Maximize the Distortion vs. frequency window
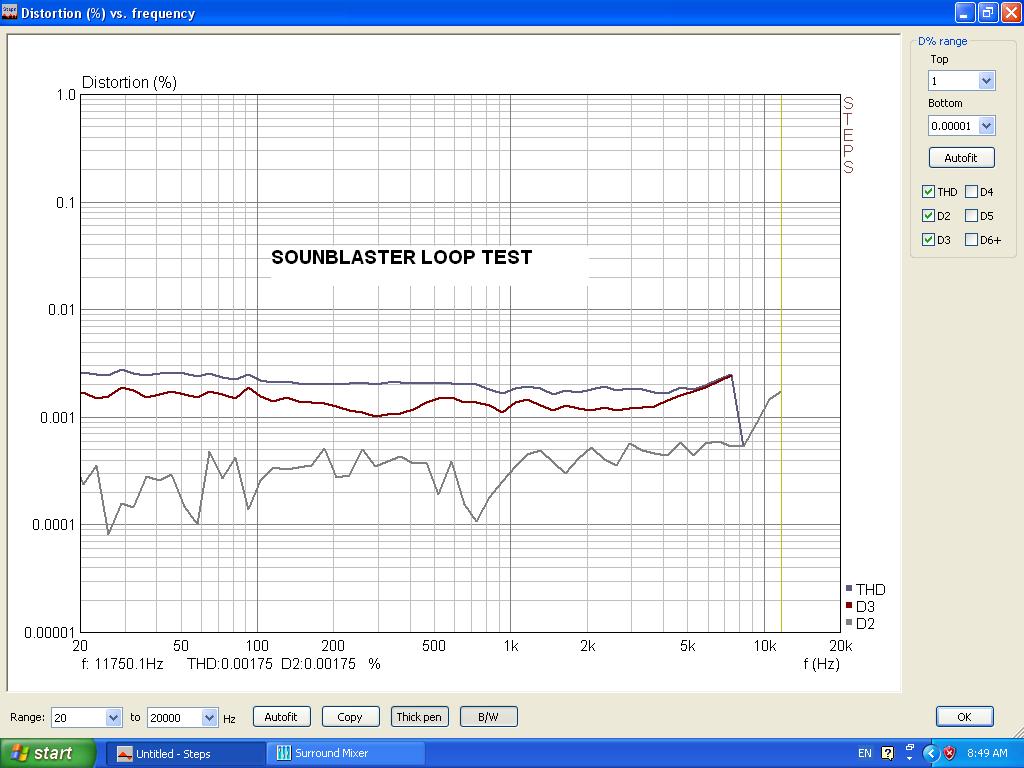 pos(987,12)
